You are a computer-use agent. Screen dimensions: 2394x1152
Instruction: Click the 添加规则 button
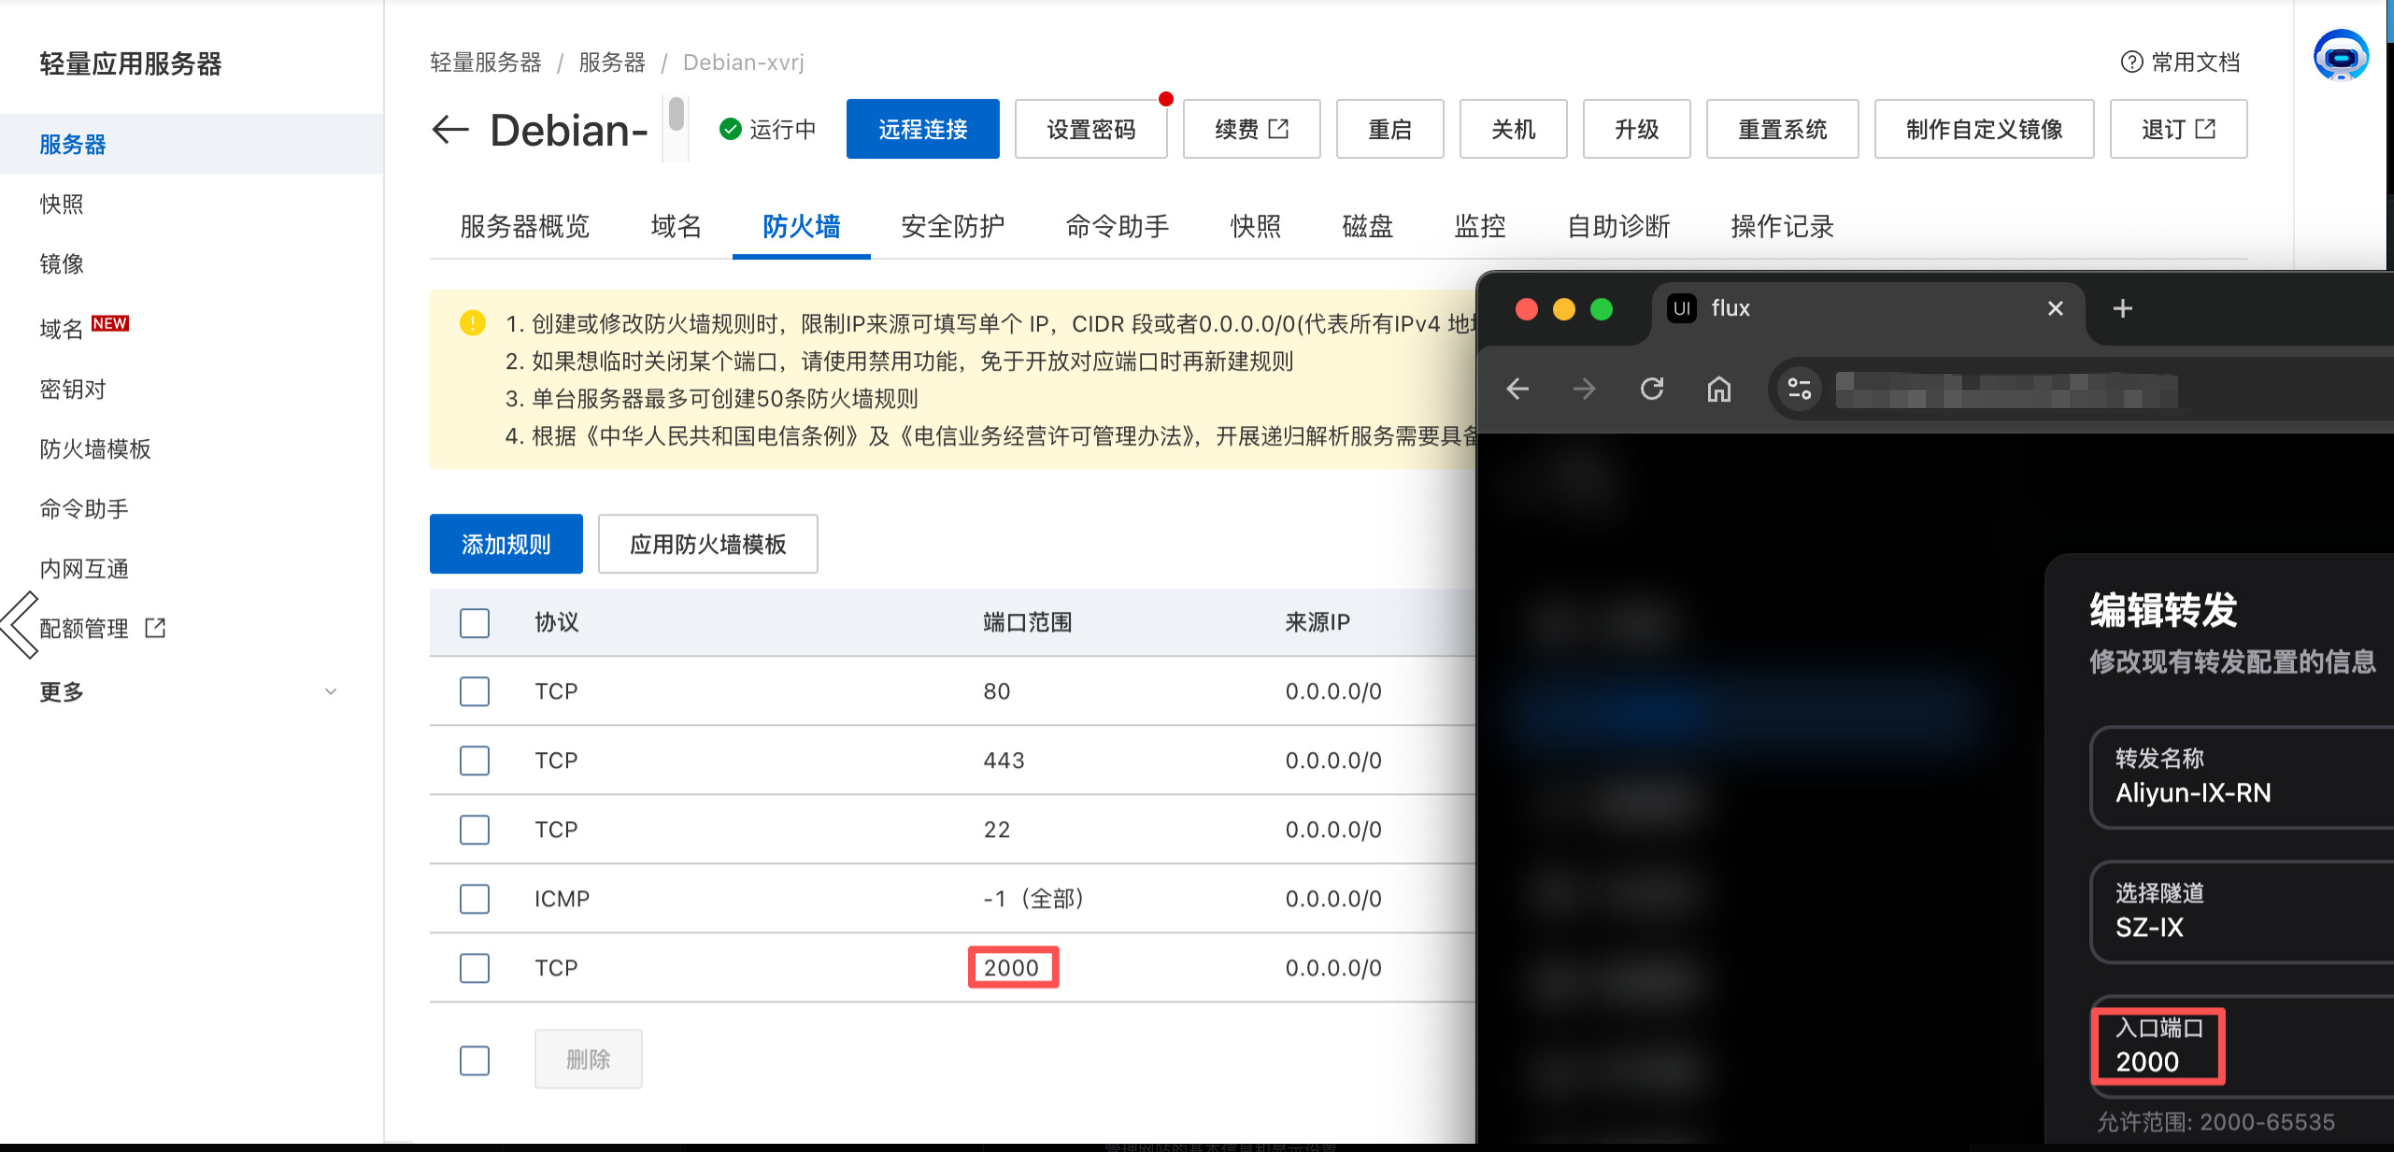pos(506,544)
